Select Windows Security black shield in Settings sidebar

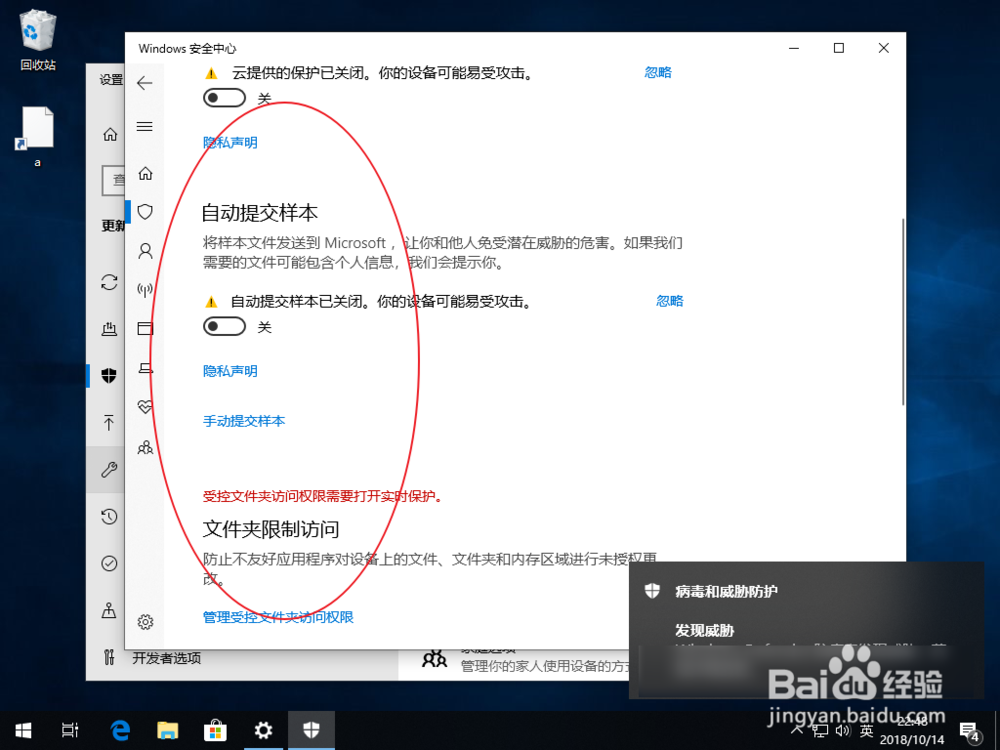[x=109, y=376]
